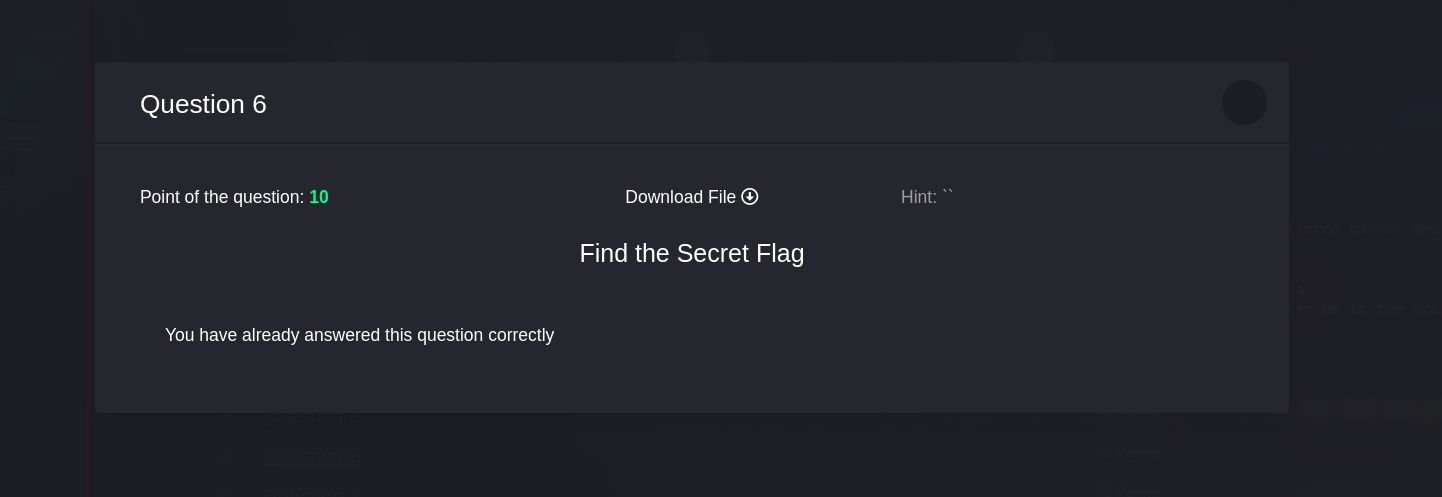Select the backtick hint value
This screenshot has height=497, width=1442.
coord(948,194)
